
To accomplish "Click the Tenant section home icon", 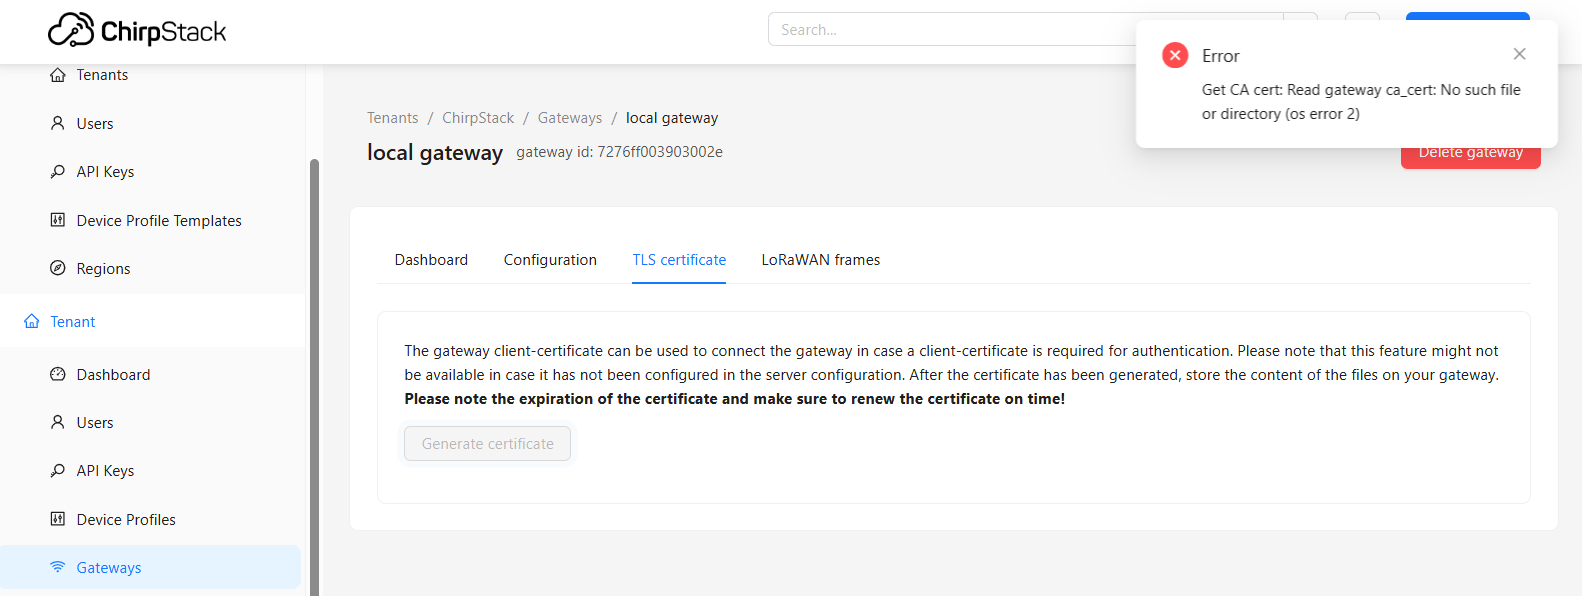I will [32, 321].
